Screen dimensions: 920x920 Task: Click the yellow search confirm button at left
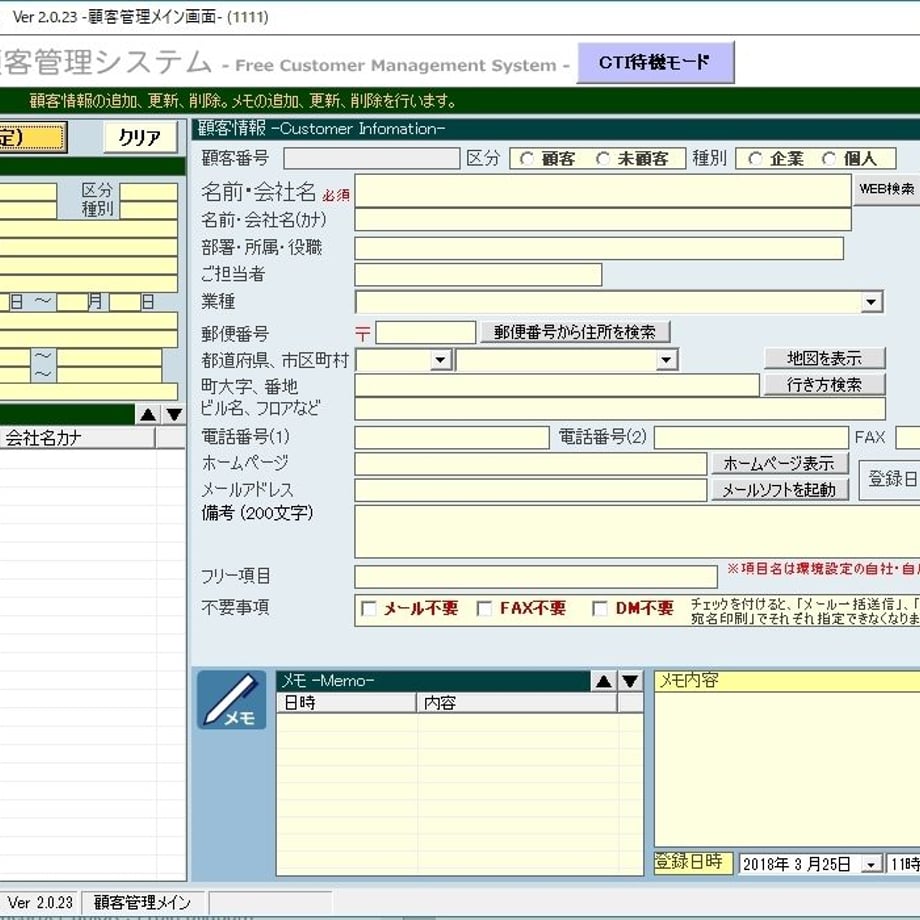32,137
